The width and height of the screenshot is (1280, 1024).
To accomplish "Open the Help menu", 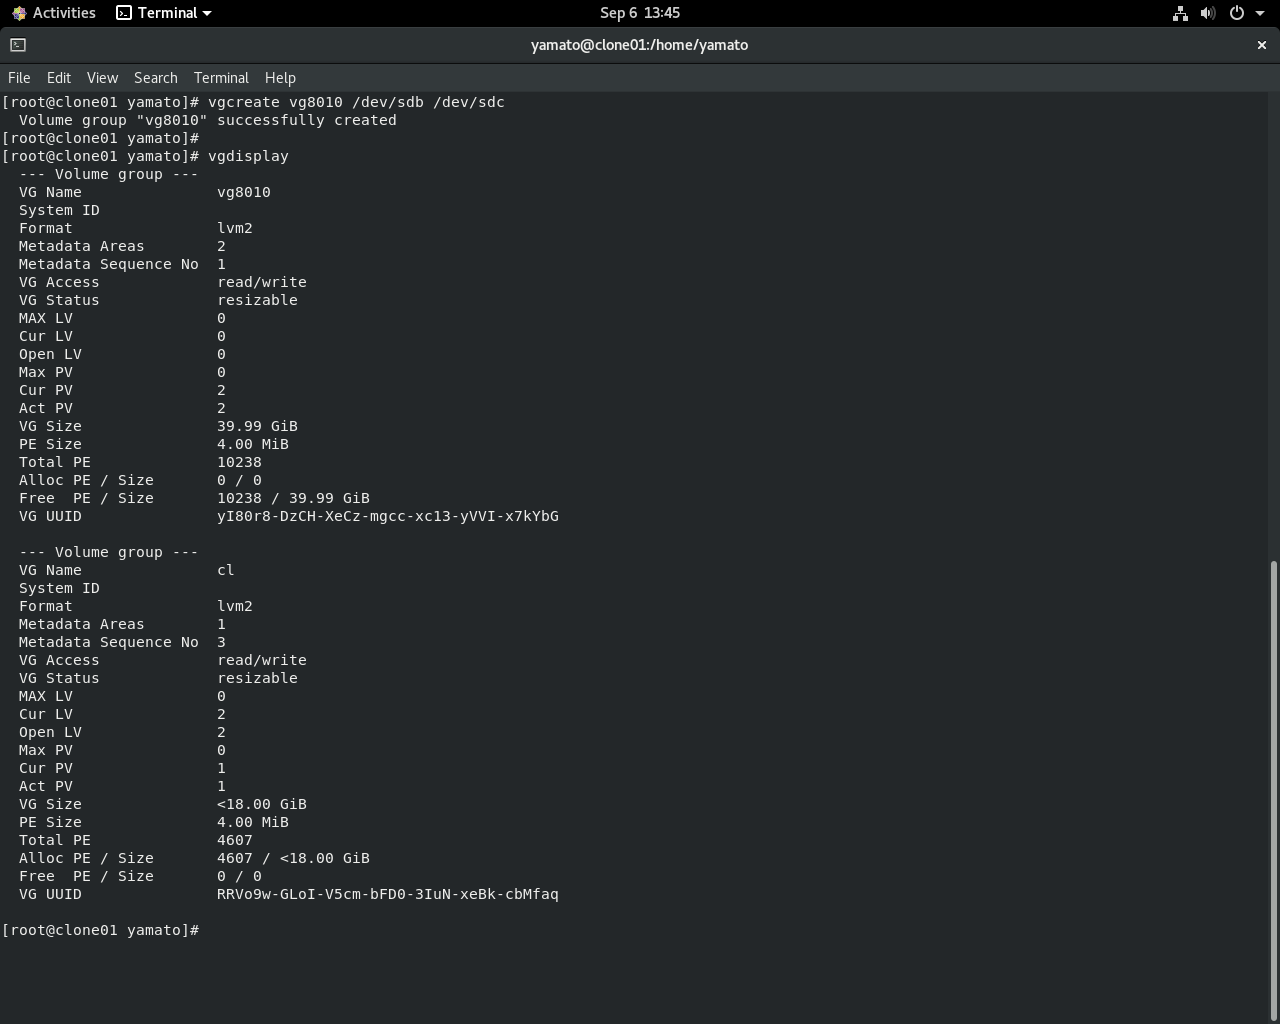I will [280, 78].
